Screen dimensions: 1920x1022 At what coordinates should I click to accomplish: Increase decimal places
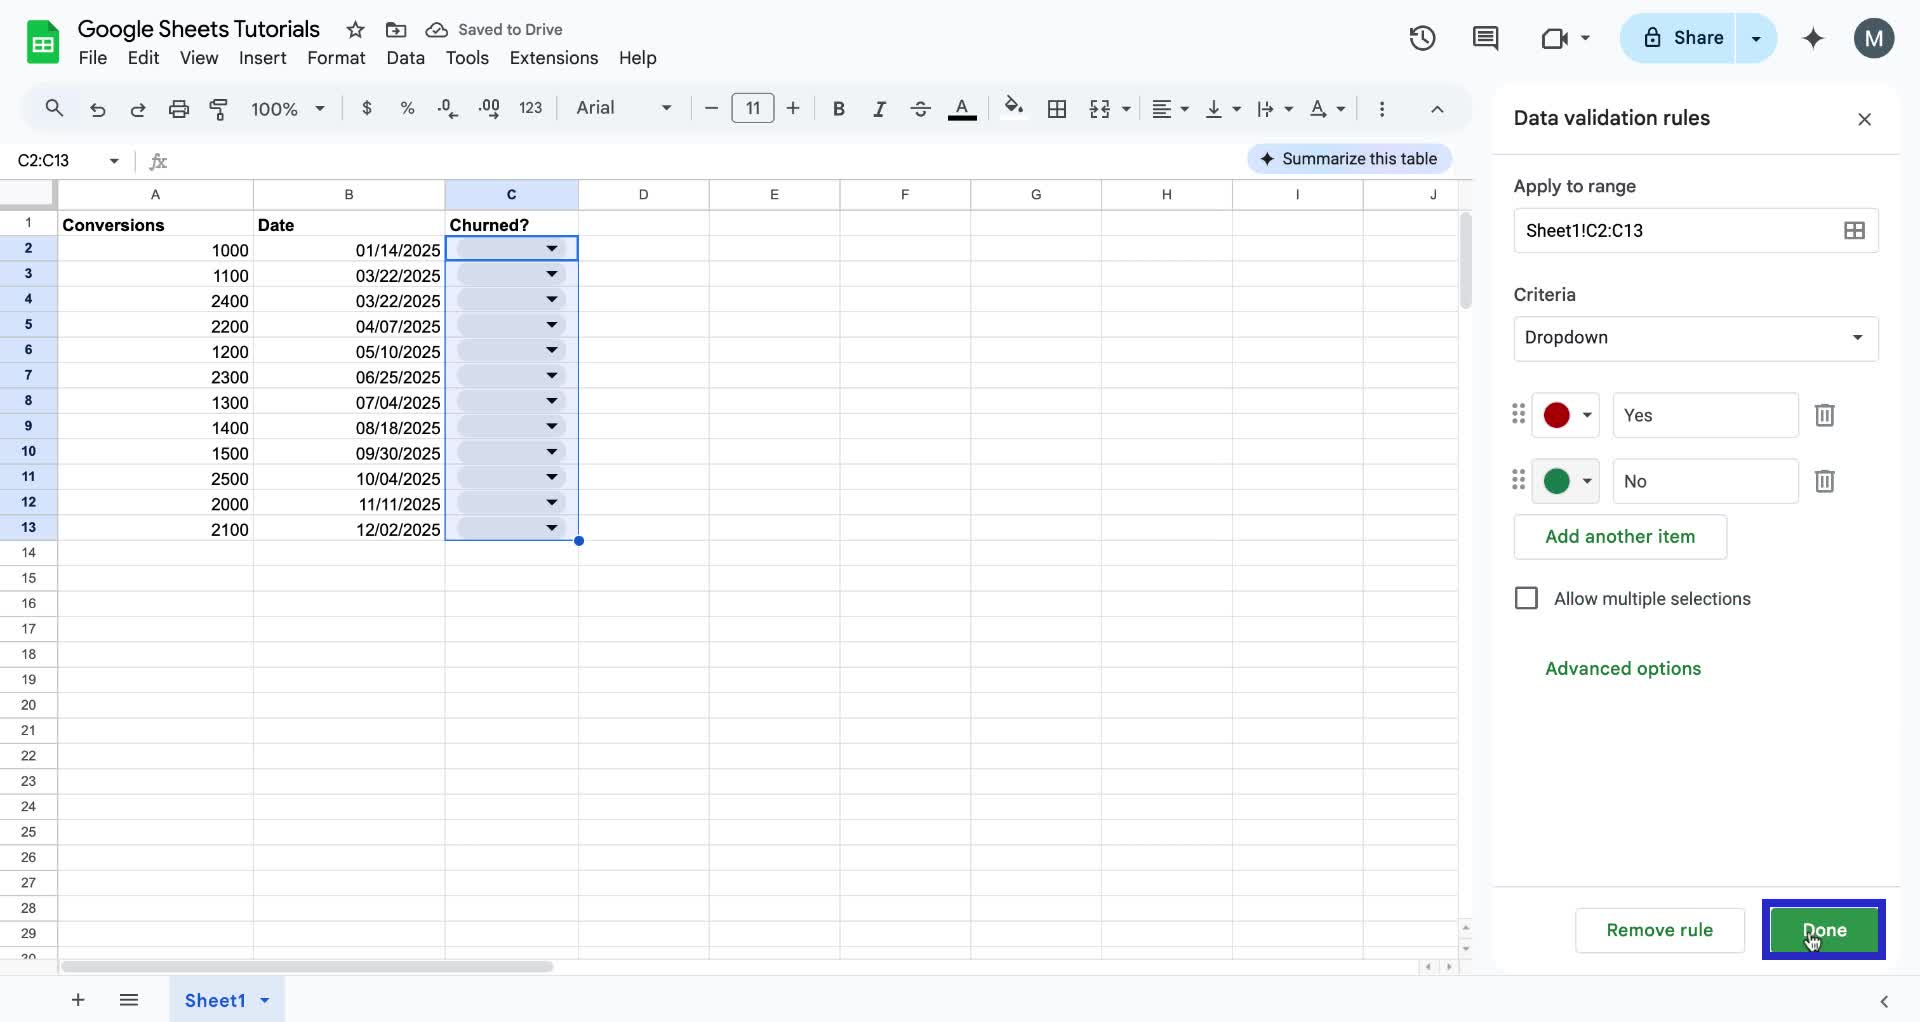(x=489, y=109)
